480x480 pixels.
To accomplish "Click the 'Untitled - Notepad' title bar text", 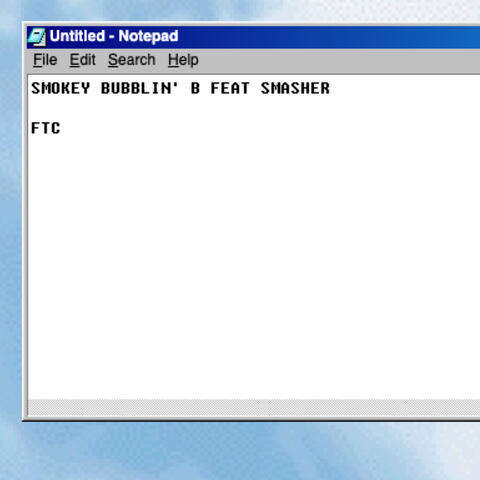I will pos(114,36).
